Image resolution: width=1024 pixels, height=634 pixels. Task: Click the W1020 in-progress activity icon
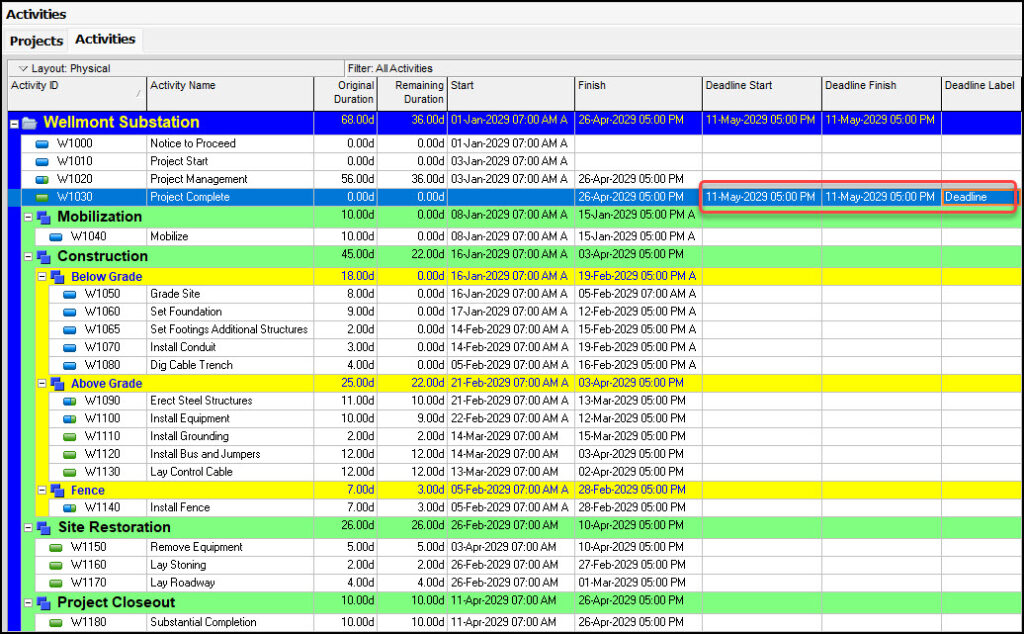click(42, 179)
